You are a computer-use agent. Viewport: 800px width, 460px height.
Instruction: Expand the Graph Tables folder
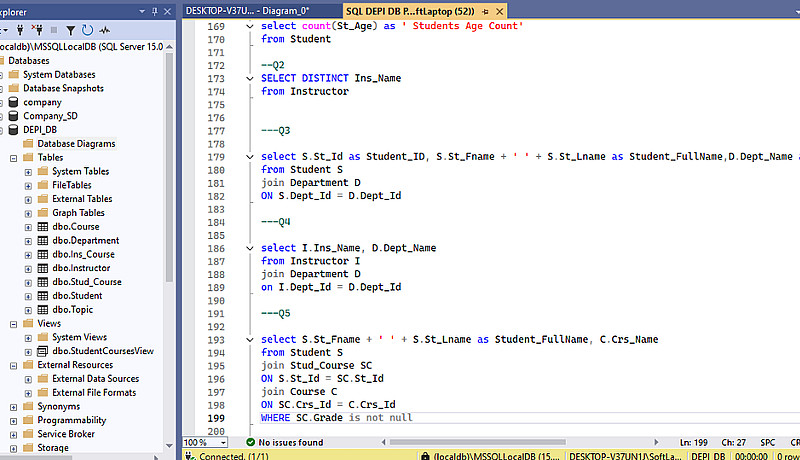point(28,213)
